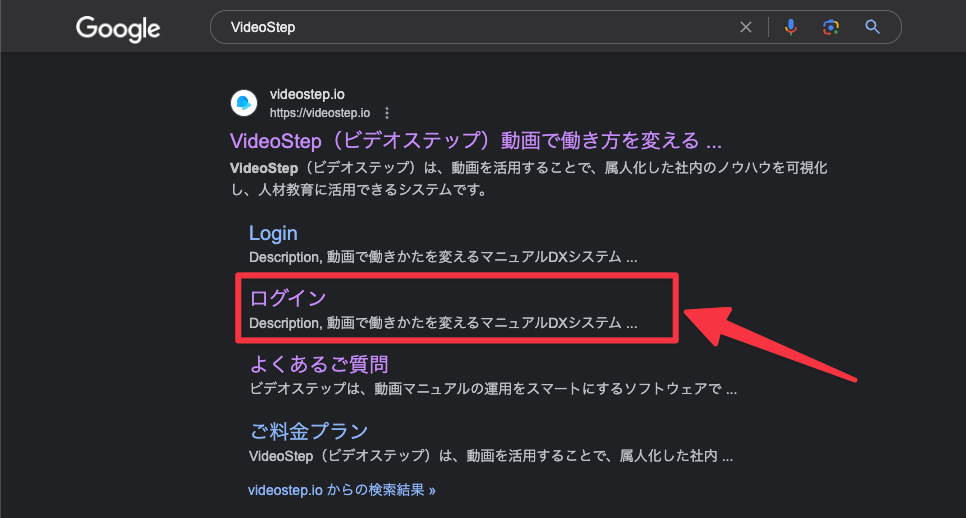Click the description under よくあるご質問
The width and height of the screenshot is (966, 518).
tap(493, 389)
